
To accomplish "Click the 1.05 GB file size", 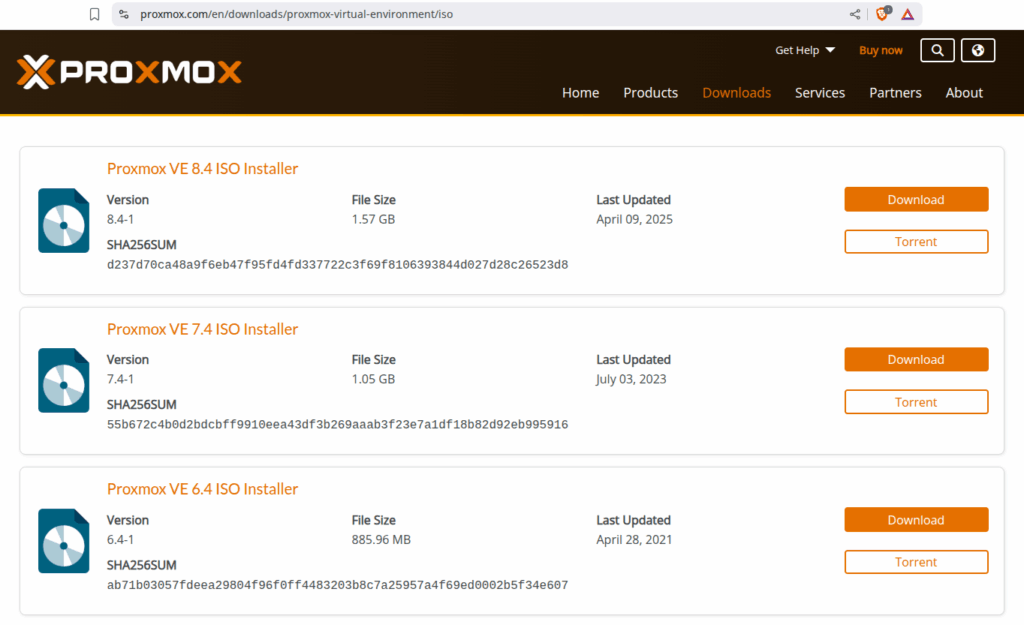I will coord(374,379).
